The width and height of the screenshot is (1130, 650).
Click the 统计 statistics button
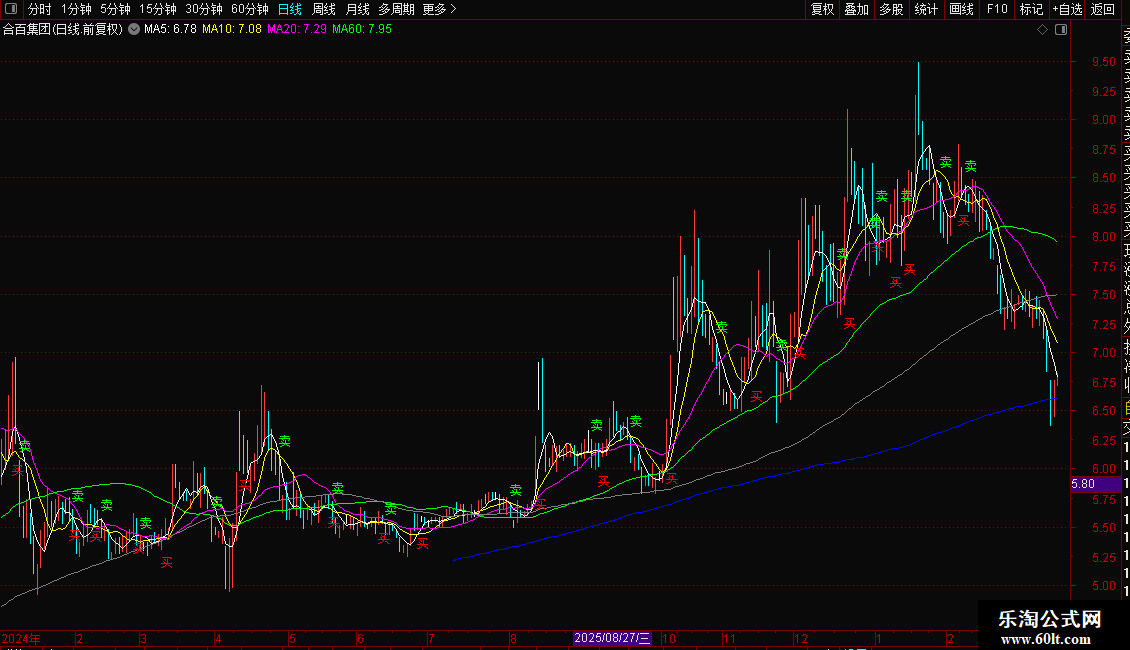926,9
